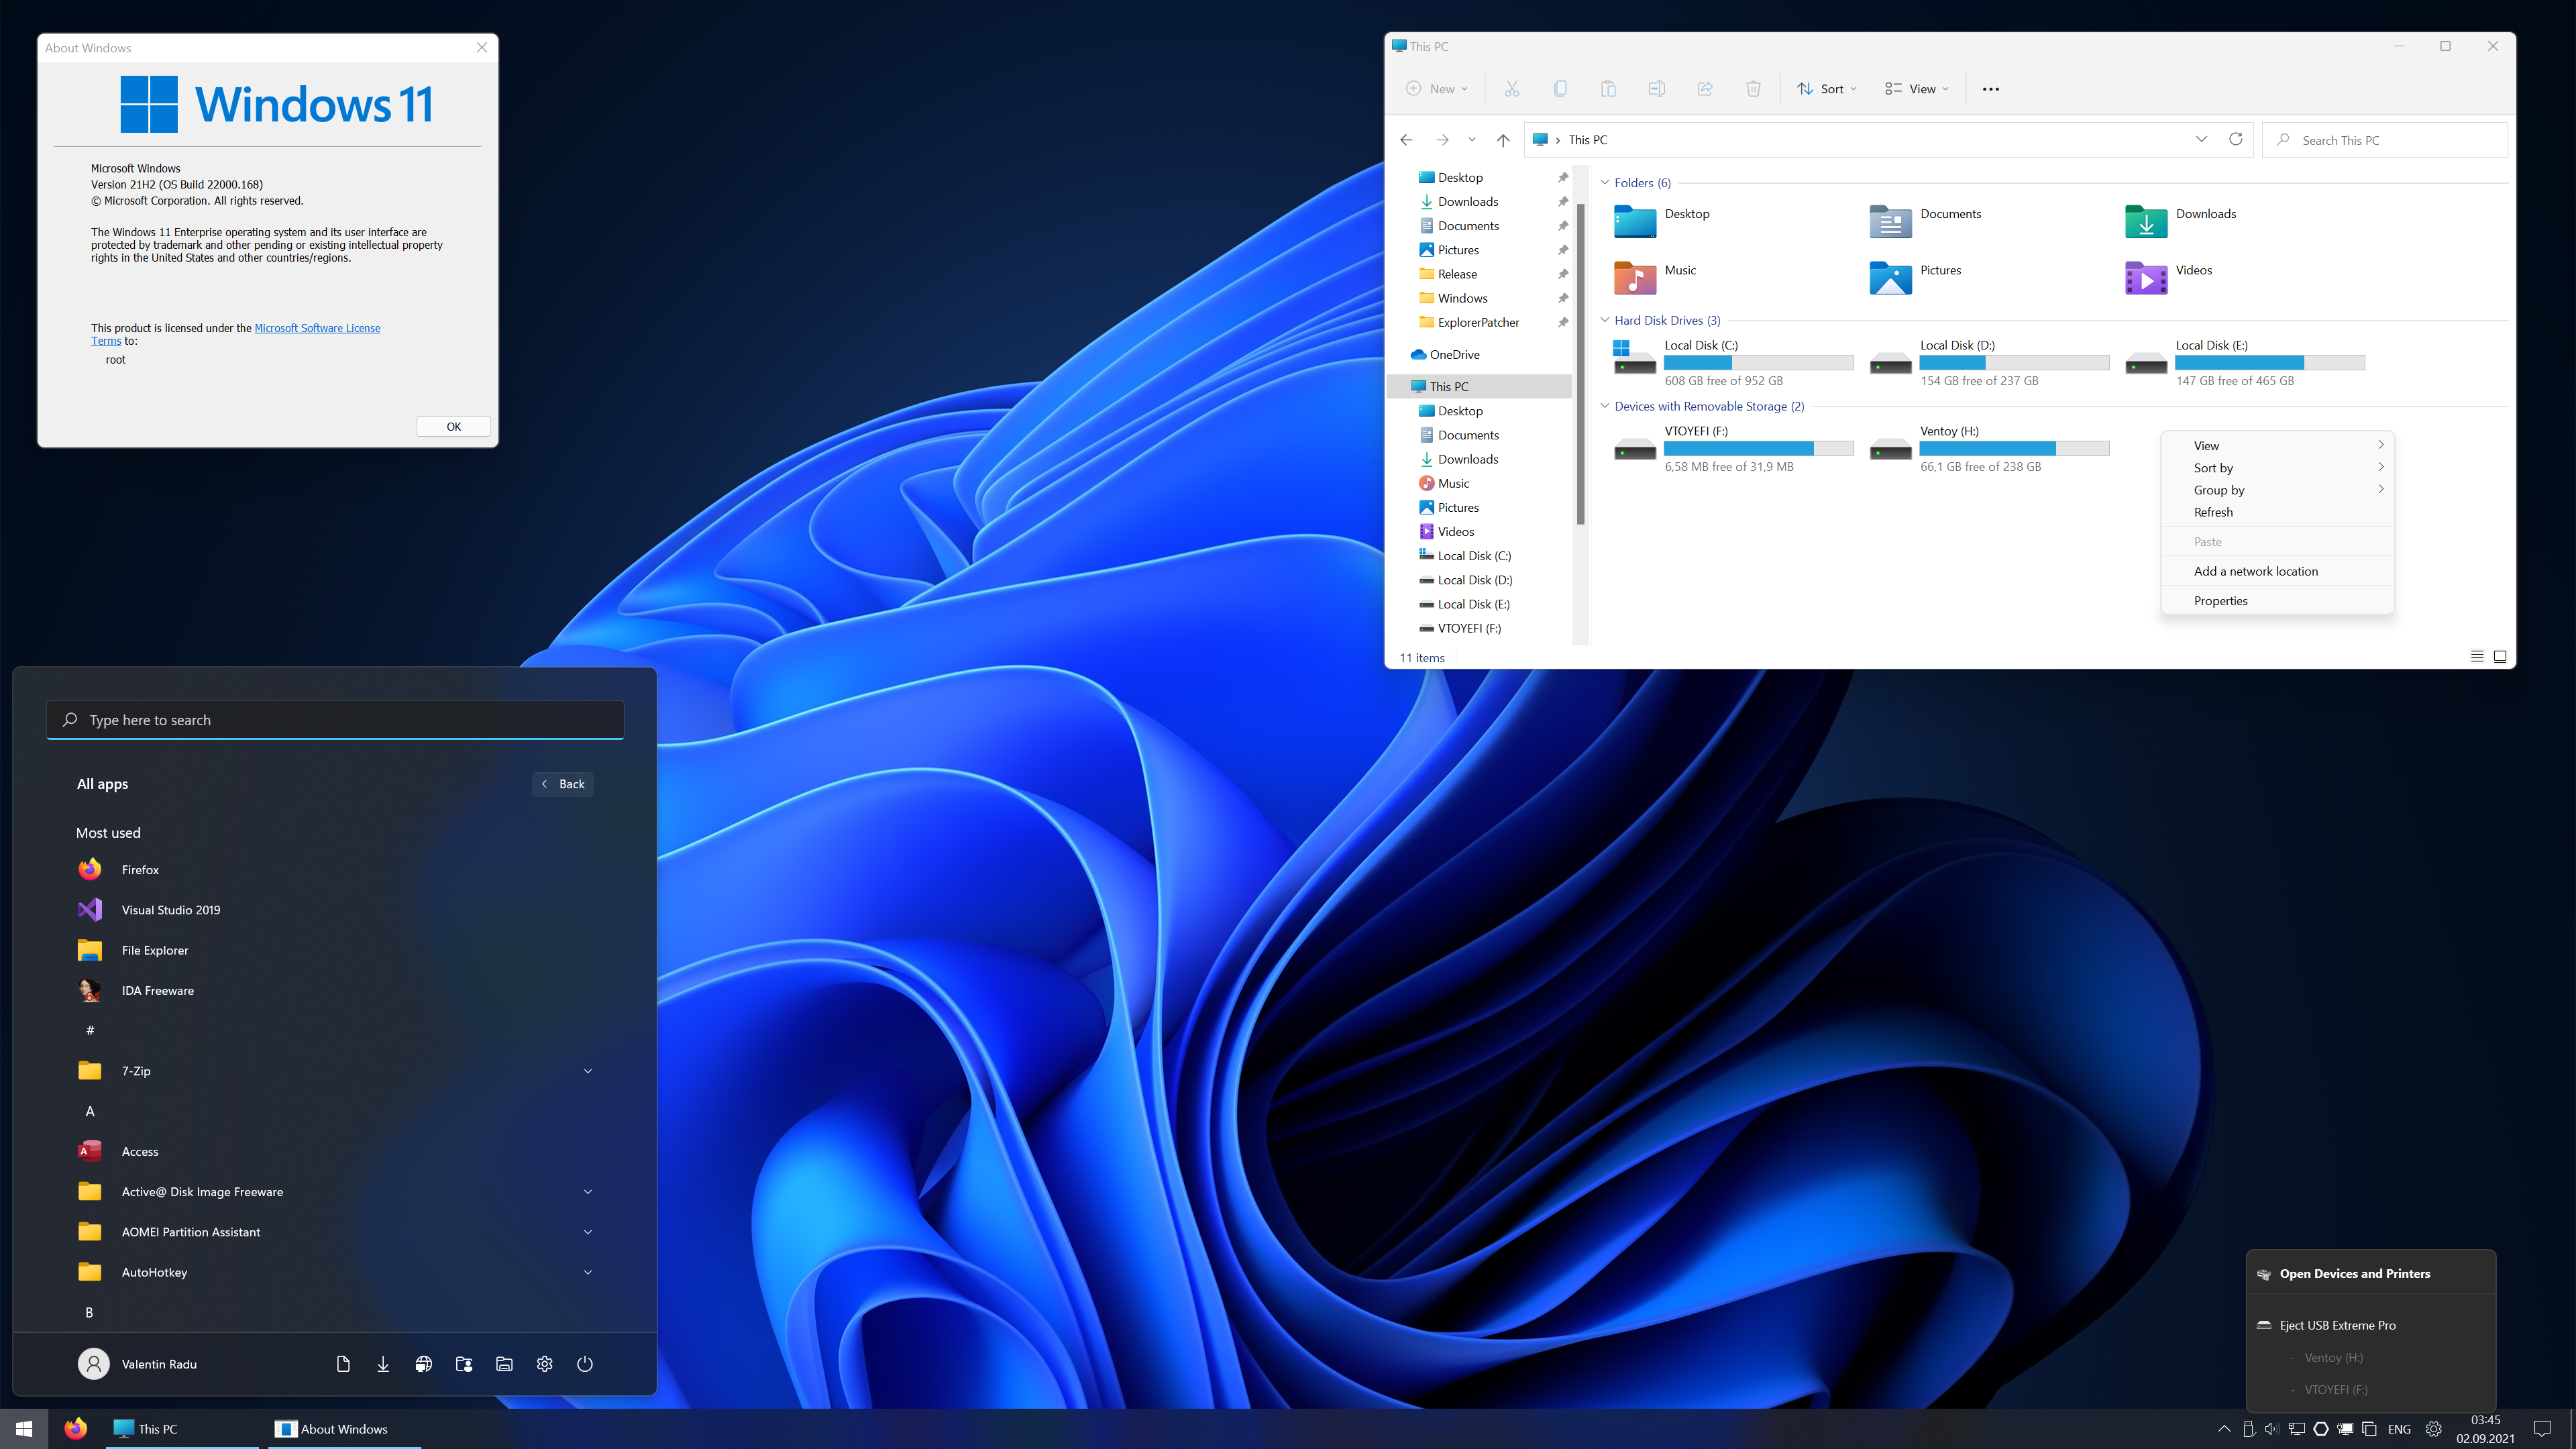This screenshot has width=2576, height=1449.
Task: Click the Local Disk (C:) usage bar
Action: [x=1758, y=363]
